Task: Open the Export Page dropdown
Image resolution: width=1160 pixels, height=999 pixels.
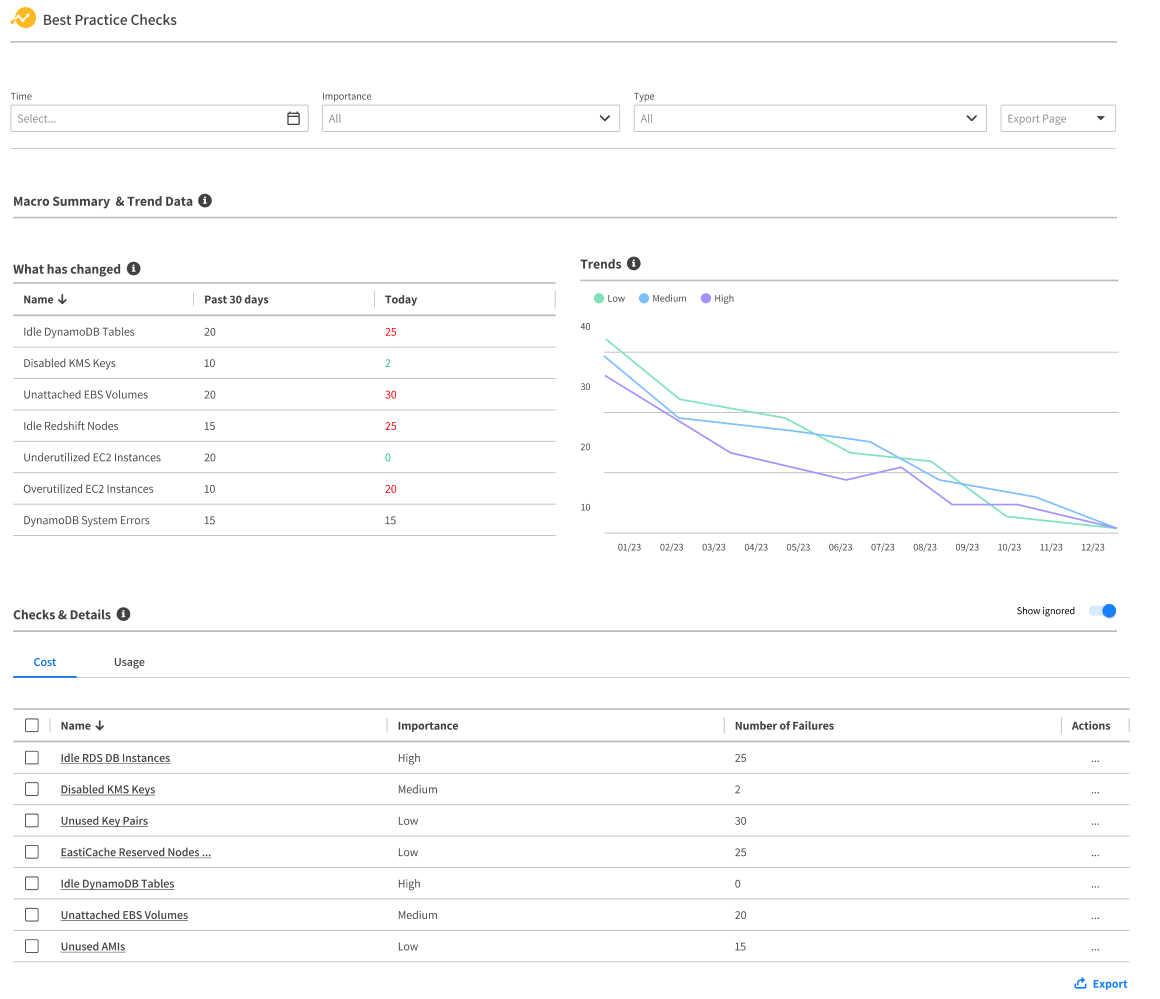Action: [1057, 118]
